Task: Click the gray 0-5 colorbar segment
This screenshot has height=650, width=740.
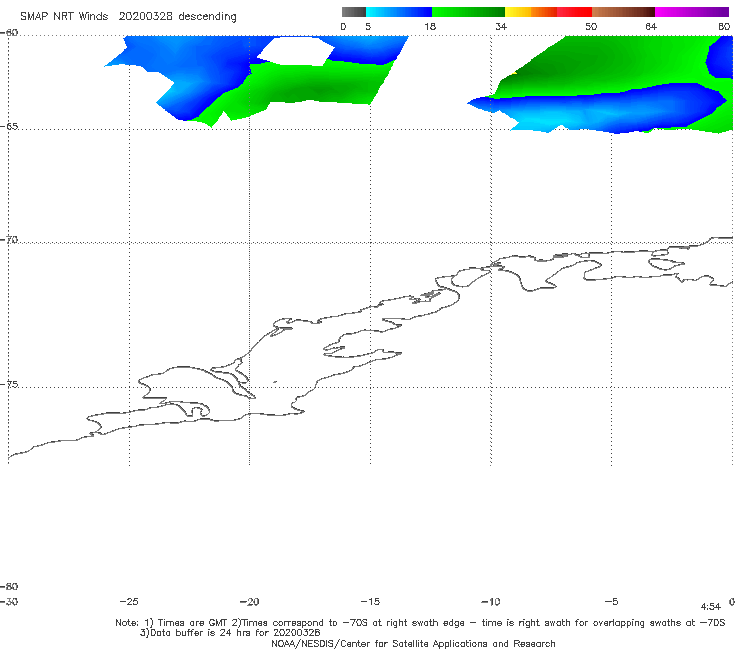Action: [353, 12]
